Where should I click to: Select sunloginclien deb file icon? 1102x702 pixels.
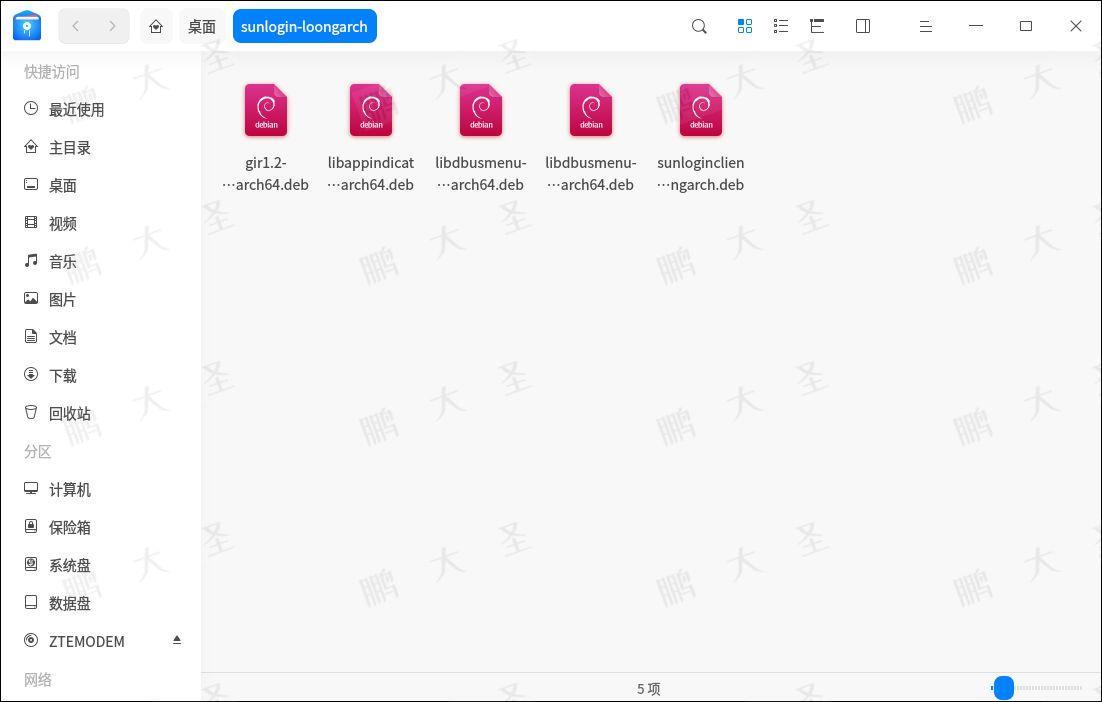click(701, 110)
